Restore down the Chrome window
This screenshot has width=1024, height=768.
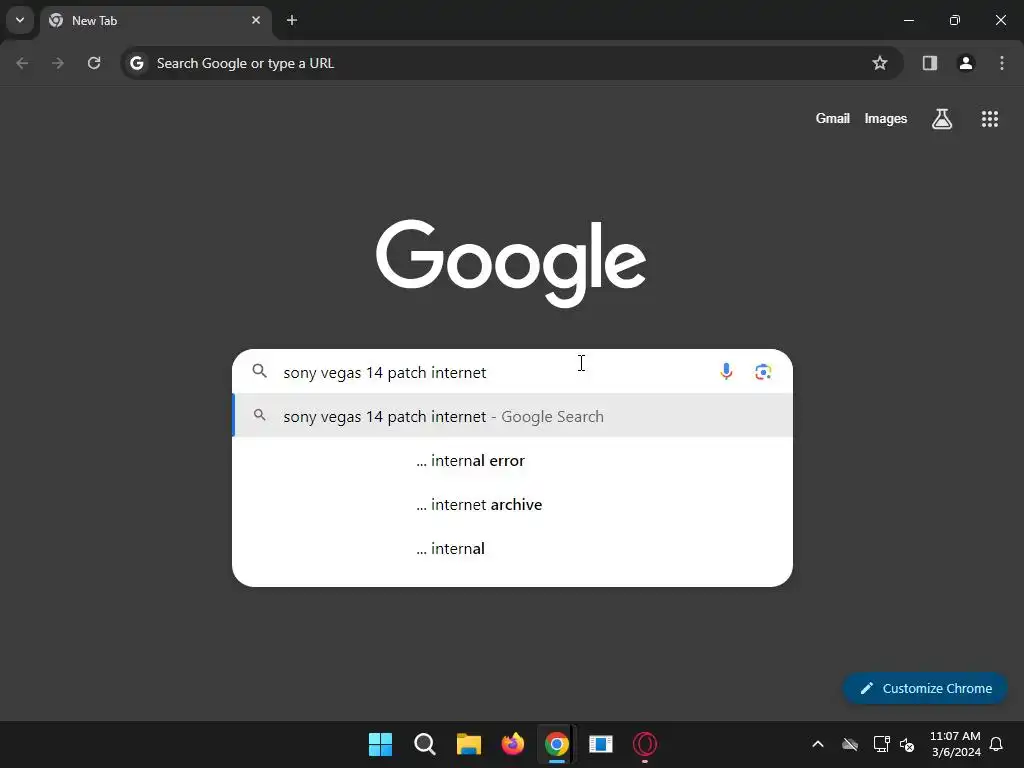955,20
